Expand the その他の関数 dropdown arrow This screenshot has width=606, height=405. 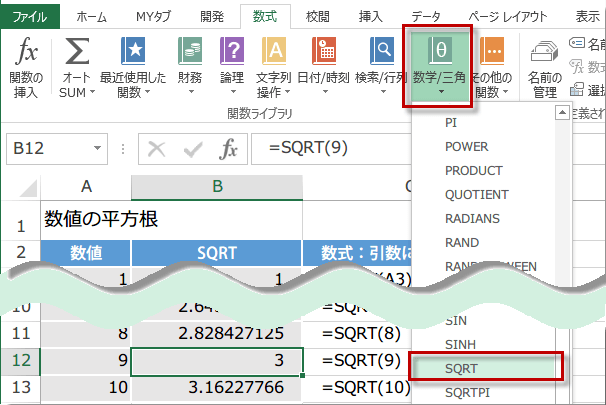[506, 92]
